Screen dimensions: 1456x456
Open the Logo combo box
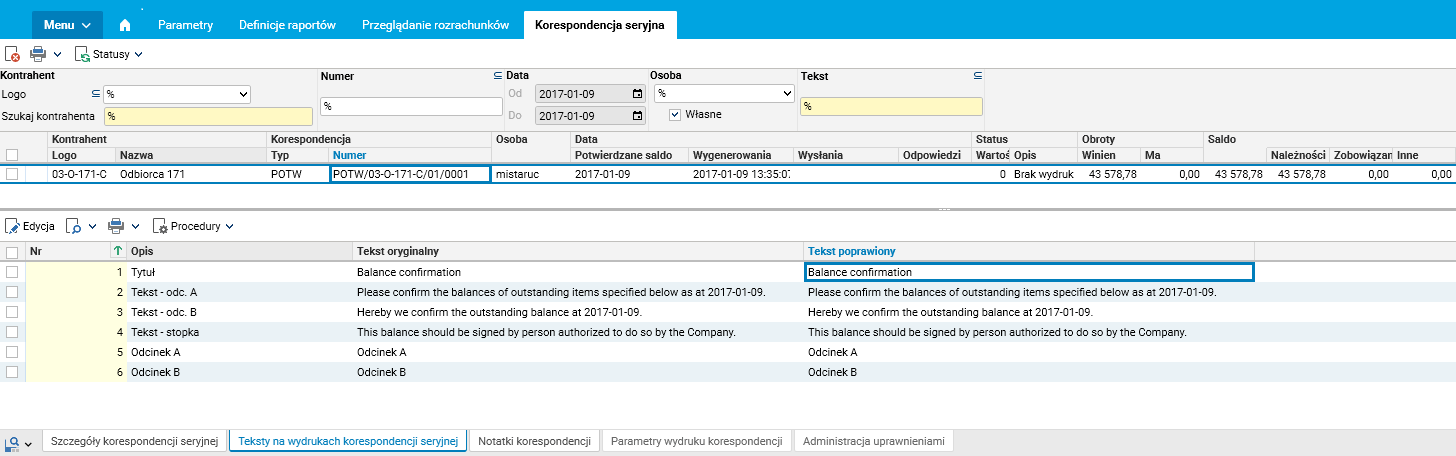point(177,94)
